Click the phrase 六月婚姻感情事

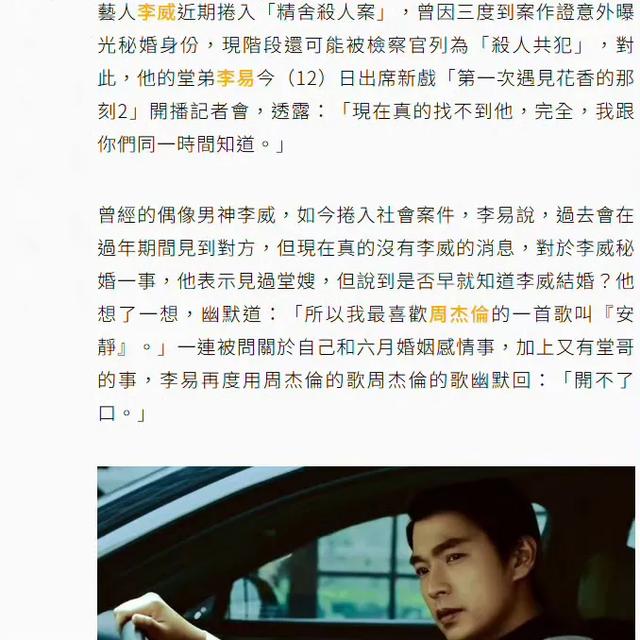[426, 347]
